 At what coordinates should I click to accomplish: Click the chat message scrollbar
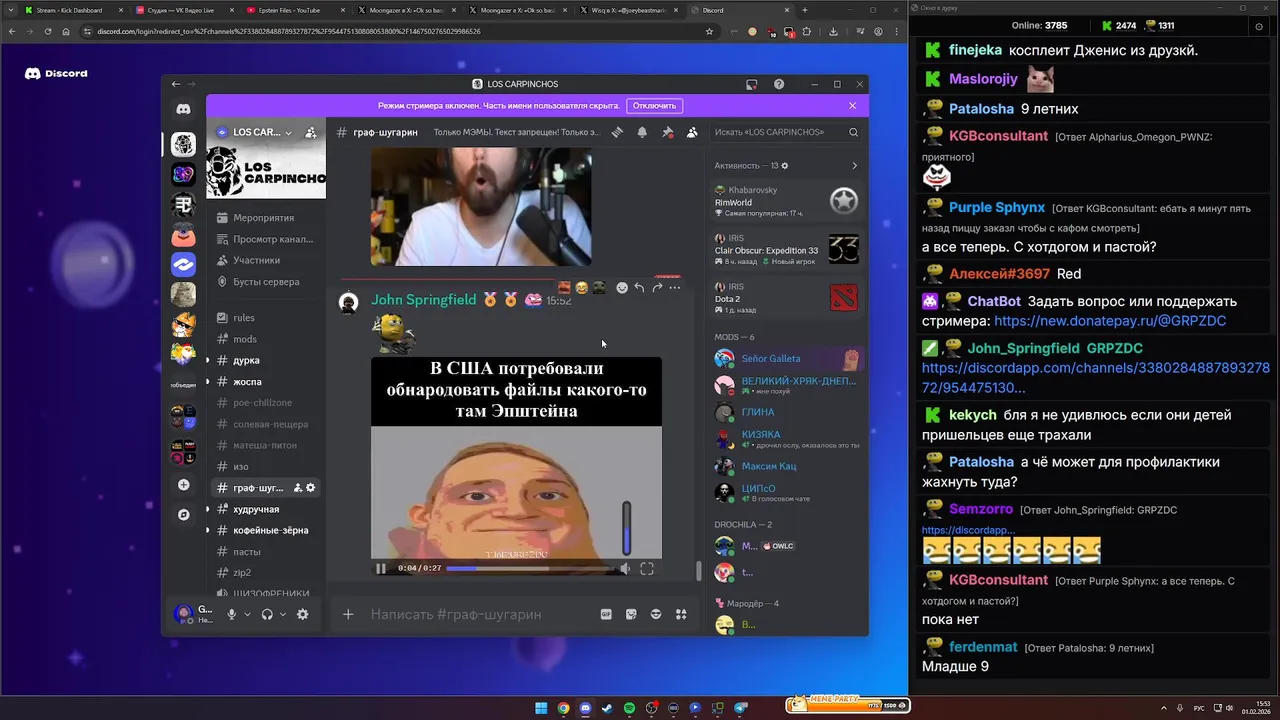pyautogui.click(x=699, y=571)
